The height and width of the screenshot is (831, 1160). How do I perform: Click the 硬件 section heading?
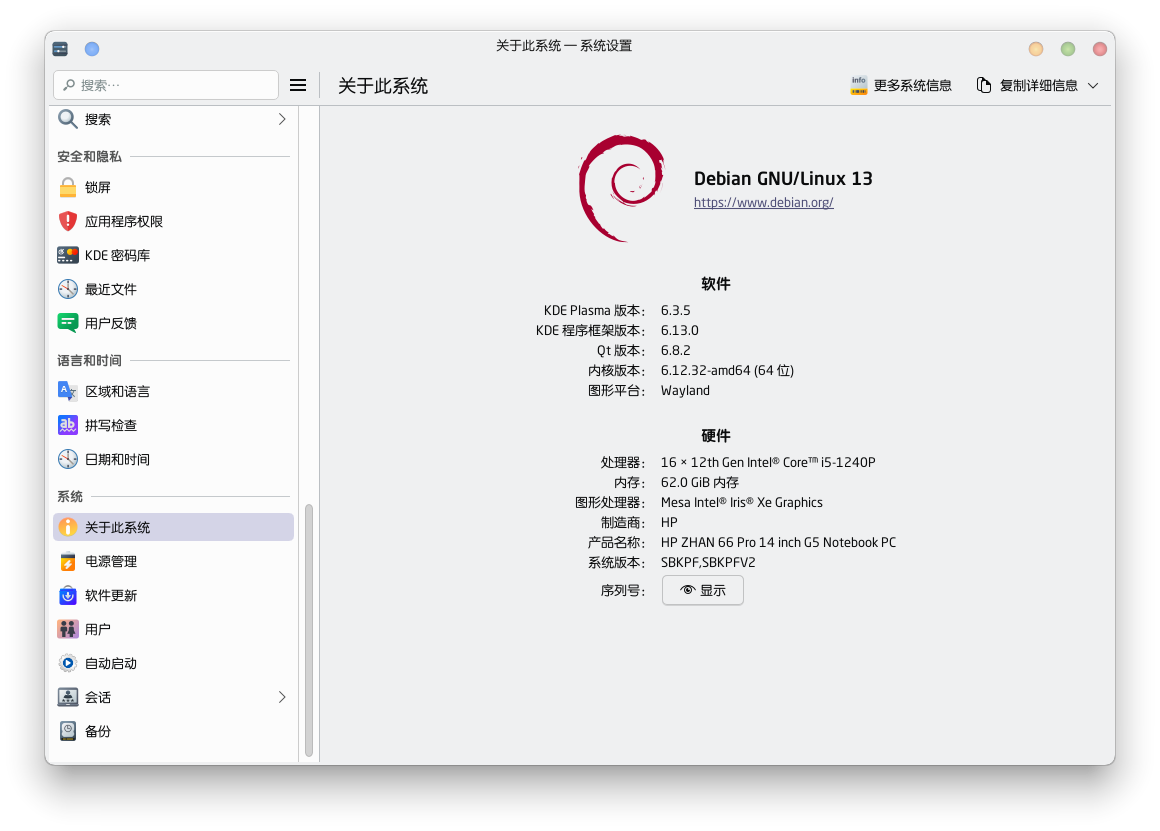tap(715, 436)
